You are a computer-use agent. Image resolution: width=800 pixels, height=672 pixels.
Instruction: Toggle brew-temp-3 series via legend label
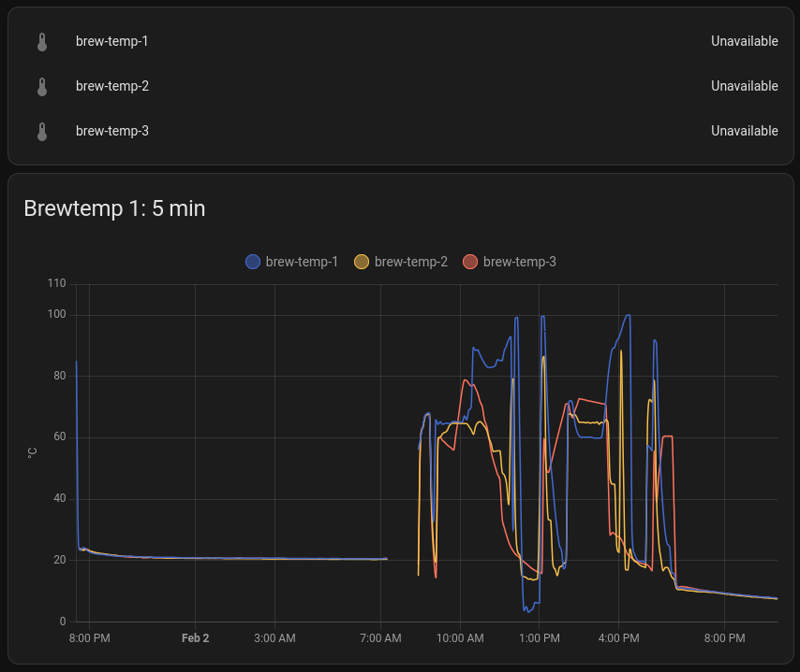(519, 262)
